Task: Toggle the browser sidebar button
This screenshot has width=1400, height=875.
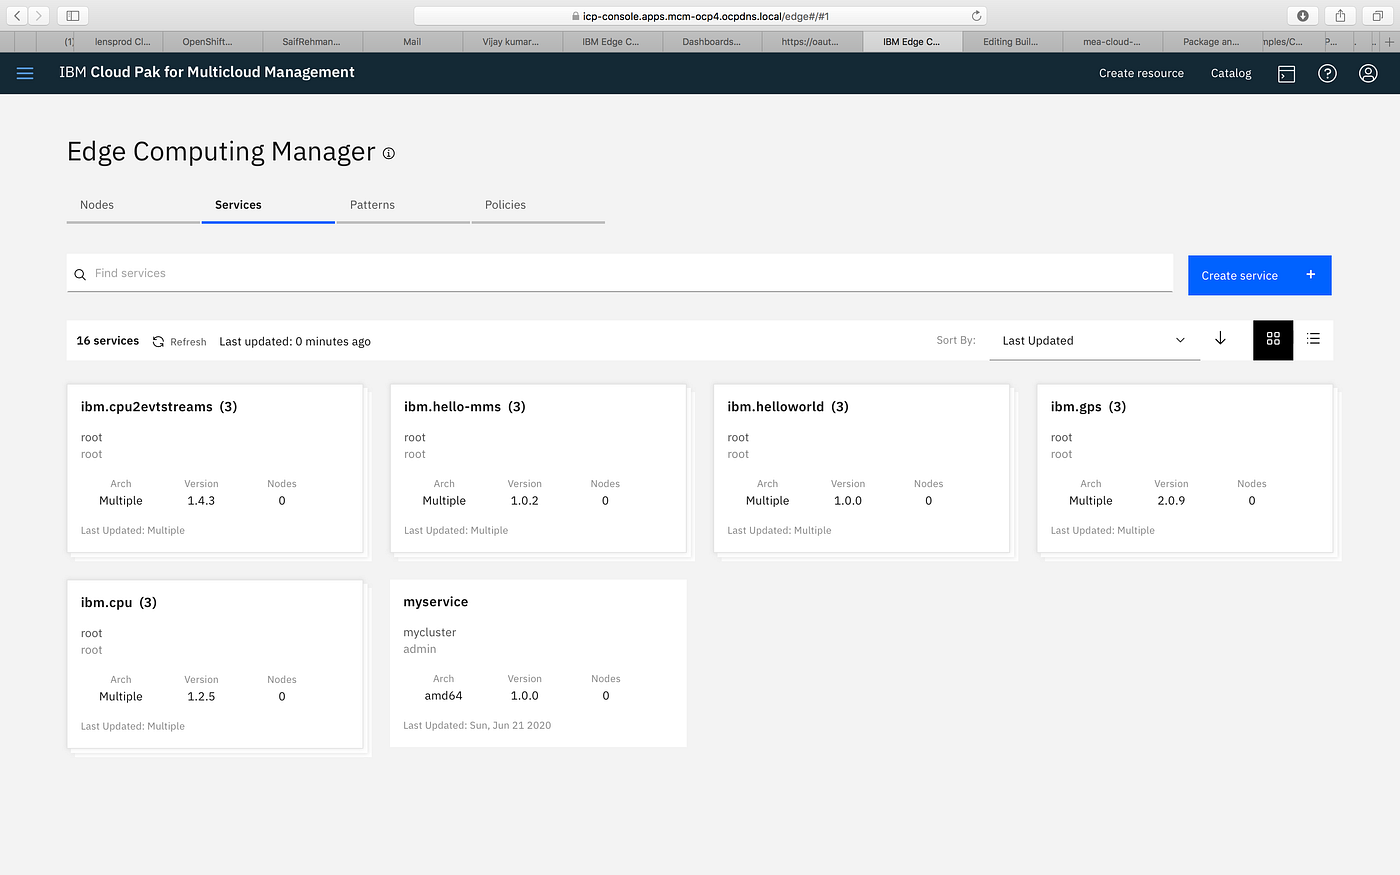Action: coord(71,15)
